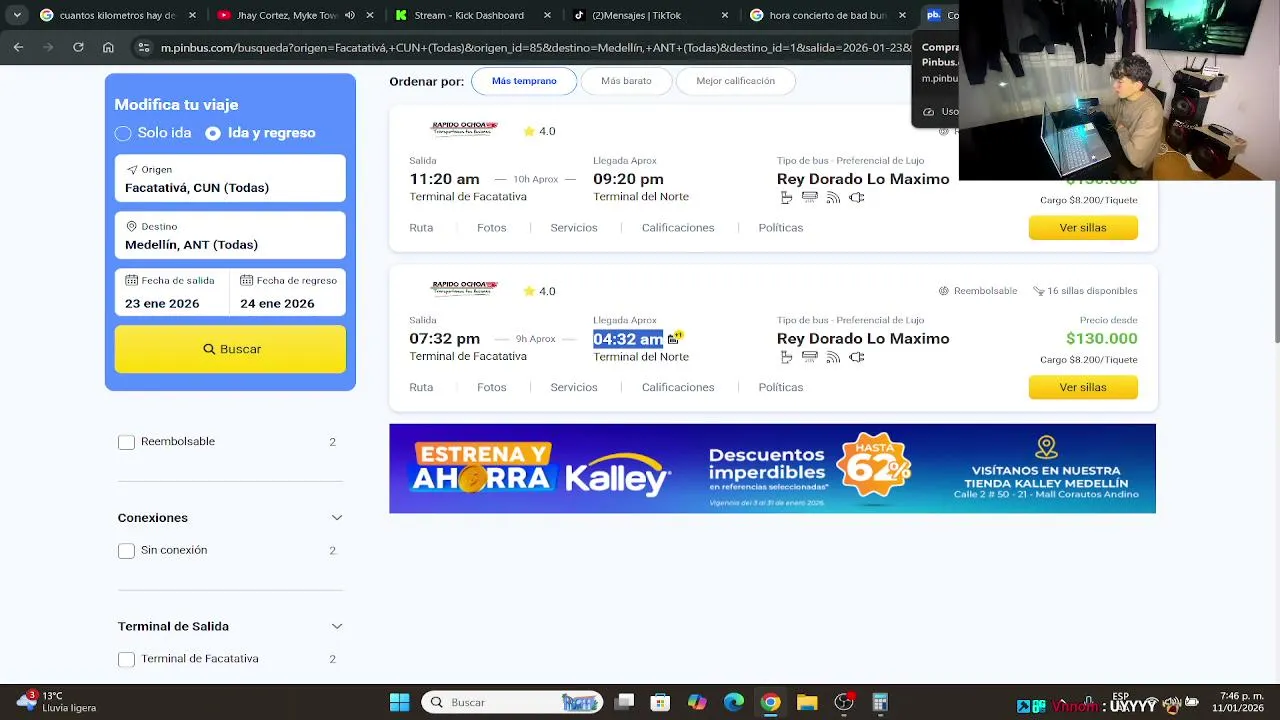
Task: Collapse the Terminal de Salida filter section
Action: pos(337,626)
